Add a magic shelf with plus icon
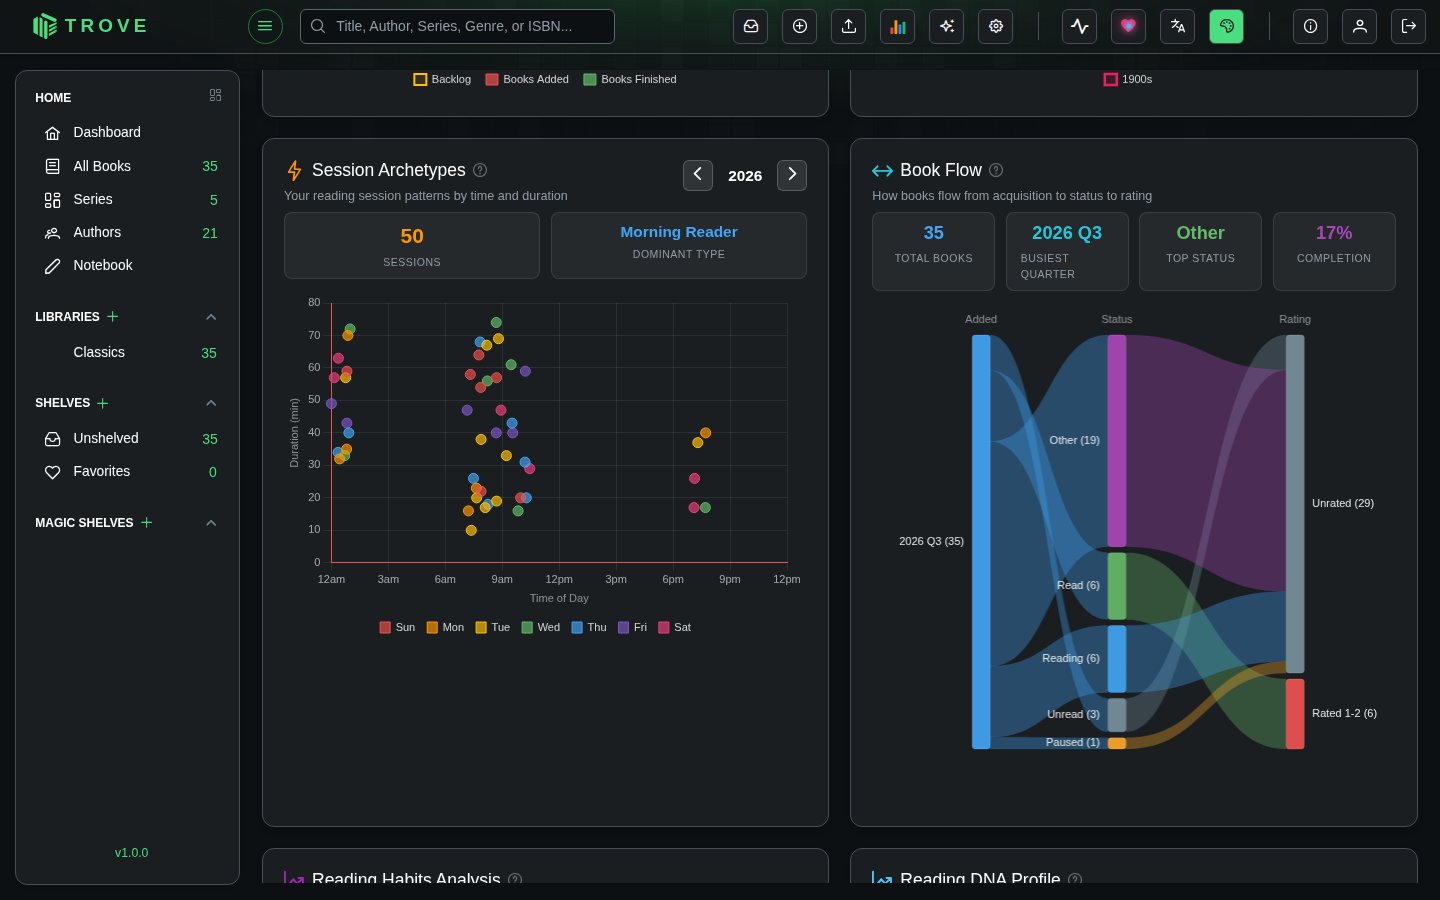 (146, 522)
